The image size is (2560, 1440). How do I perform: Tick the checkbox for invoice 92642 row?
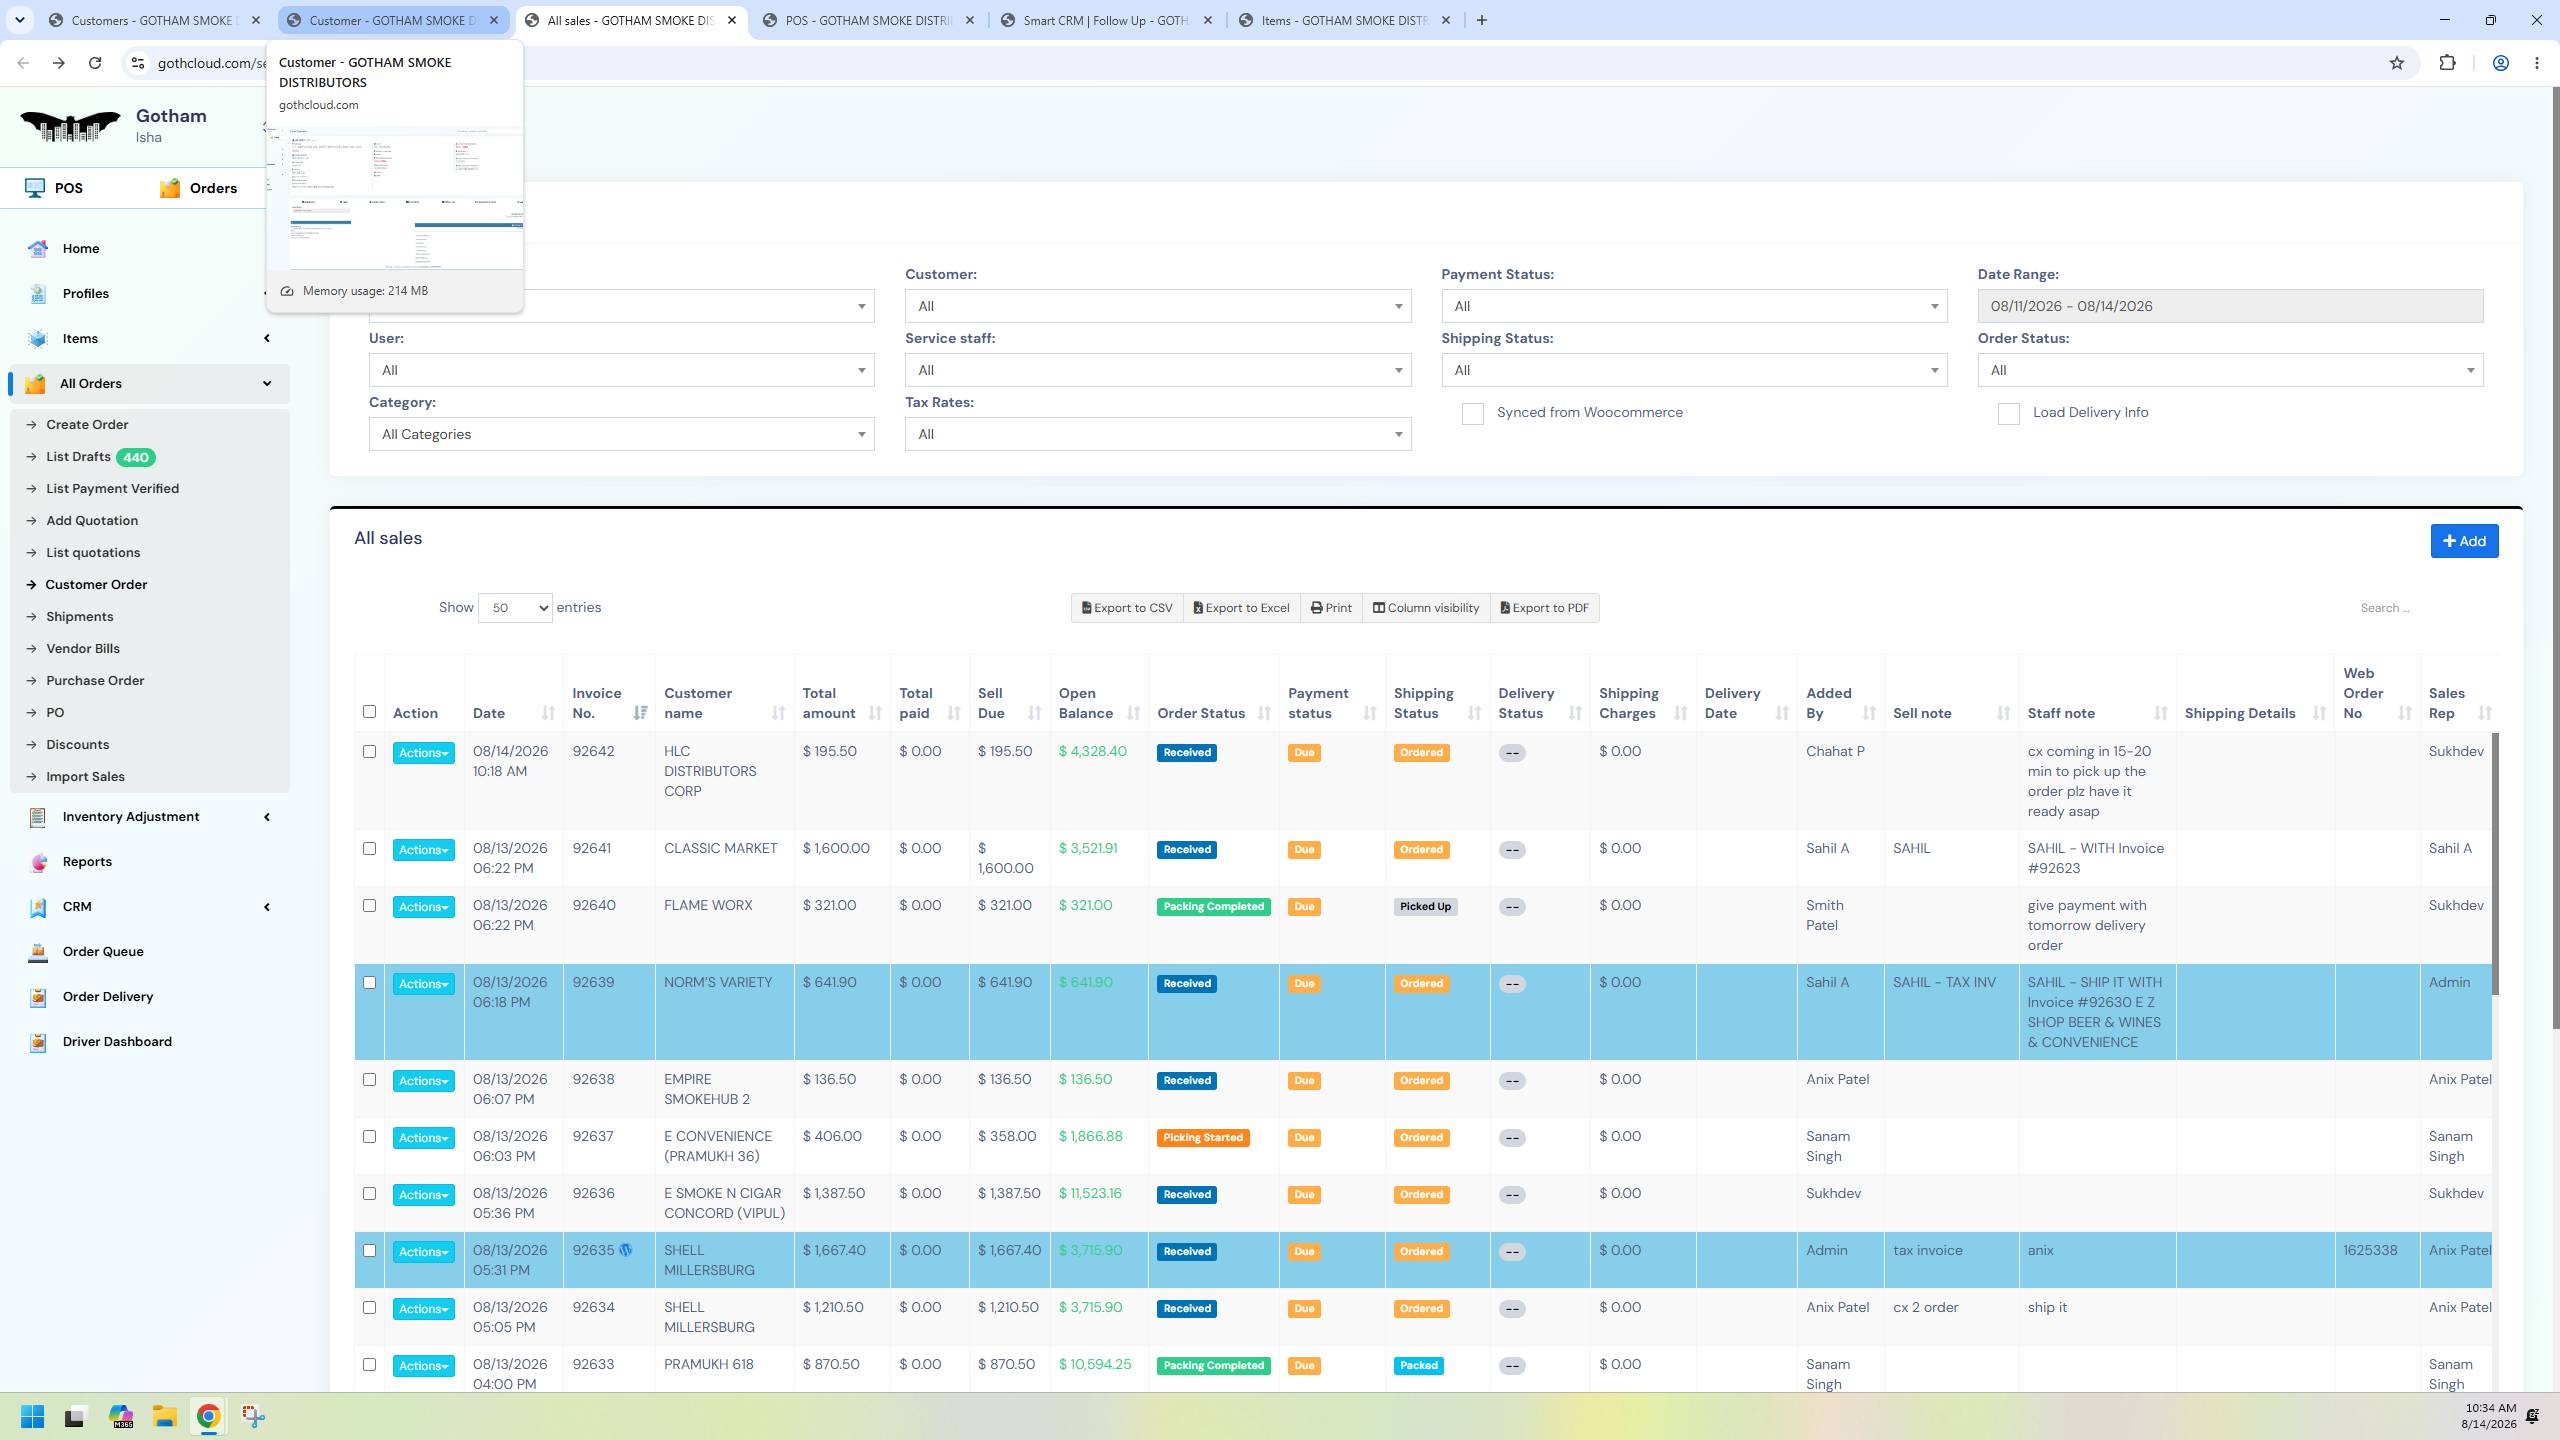[369, 751]
